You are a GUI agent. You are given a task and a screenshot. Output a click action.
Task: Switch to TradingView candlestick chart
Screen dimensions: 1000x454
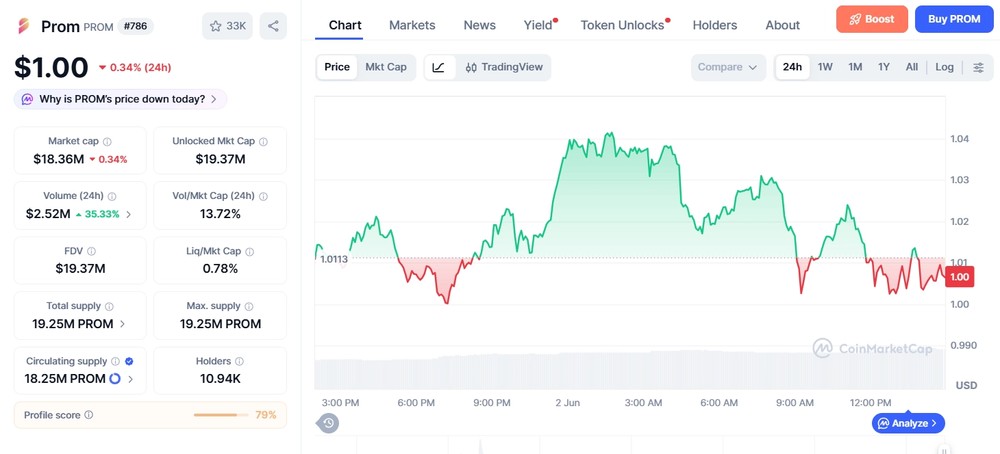pyautogui.click(x=504, y=67)
